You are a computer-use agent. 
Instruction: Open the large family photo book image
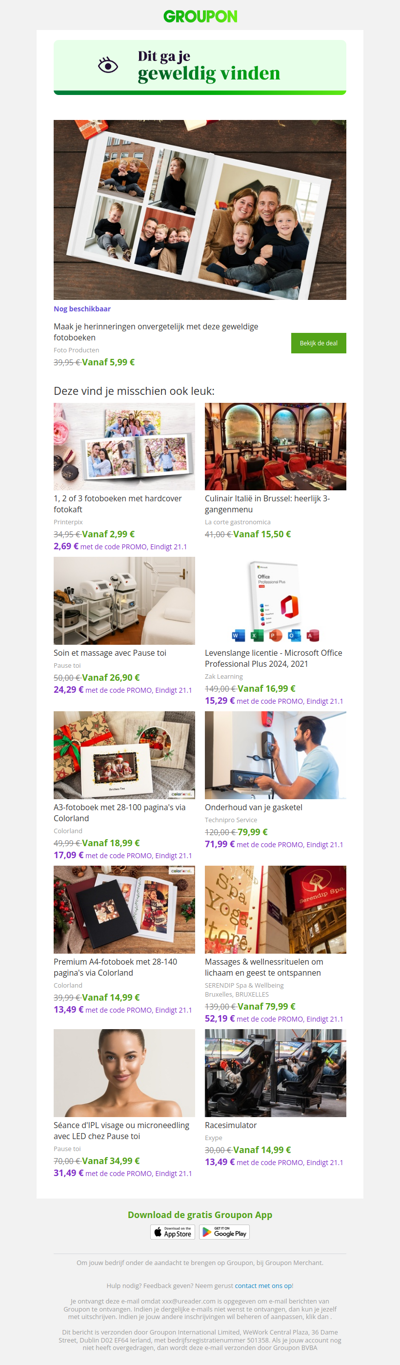click(200, 210)
